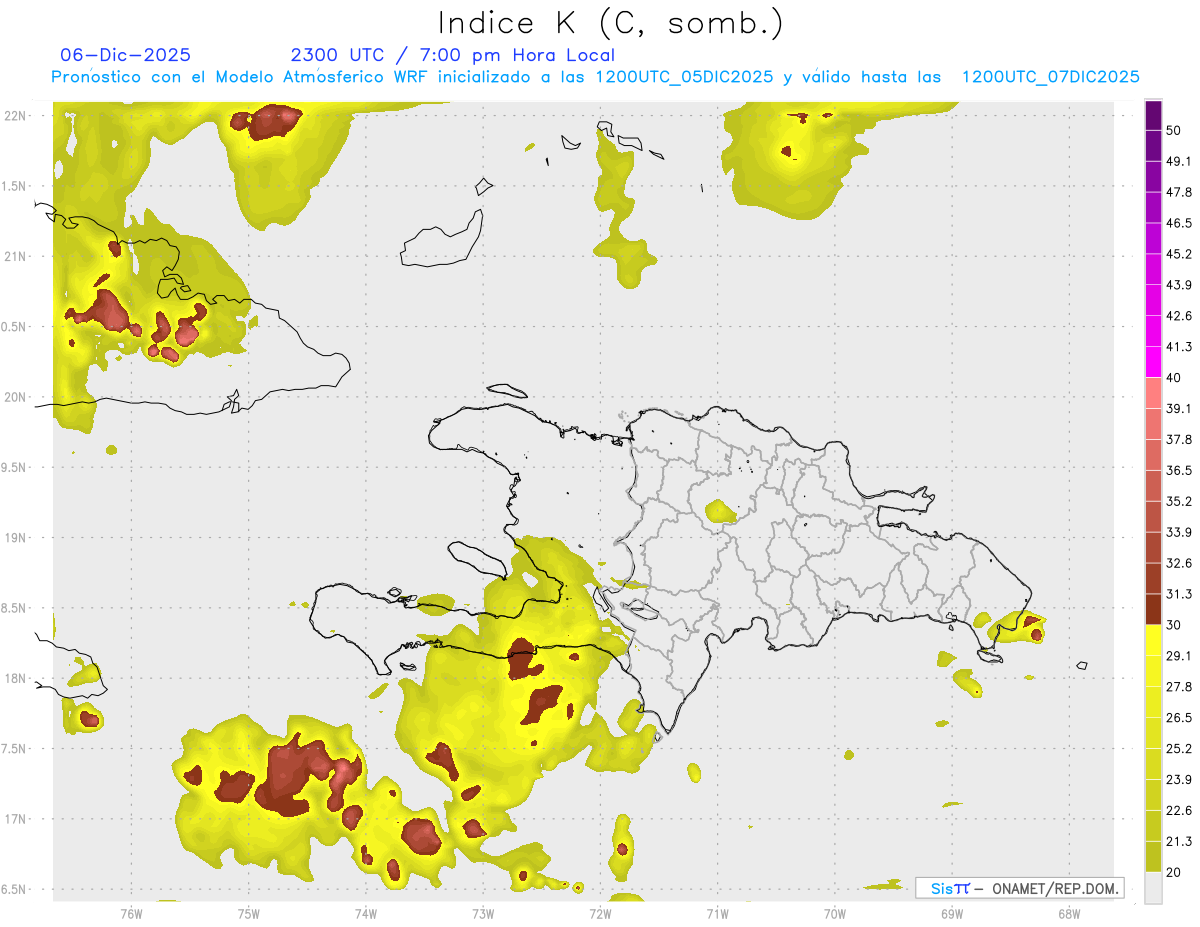
Task: Click the '22N' latitude label
Action: coord(16,116)
